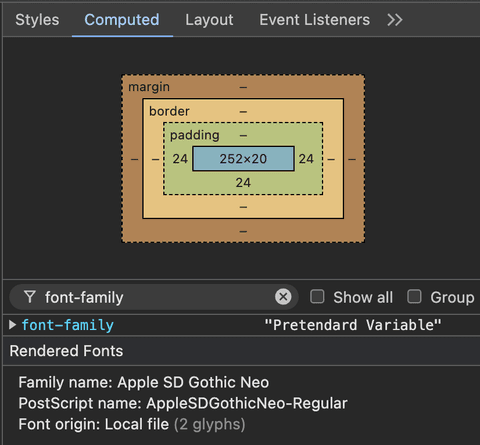Click the filter funnel icon

[x=30, y=297]
